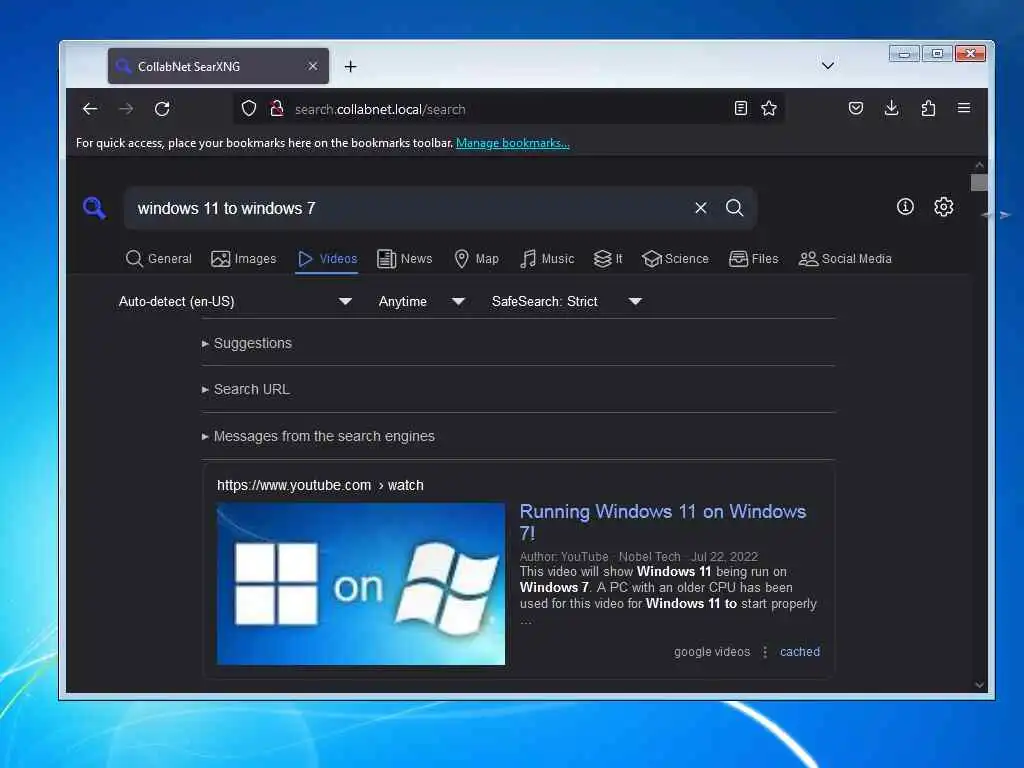Click the Manage bookmarks link
Image resolution: width=1024 pixels, height=768 pixels.
tap(513, 143)
